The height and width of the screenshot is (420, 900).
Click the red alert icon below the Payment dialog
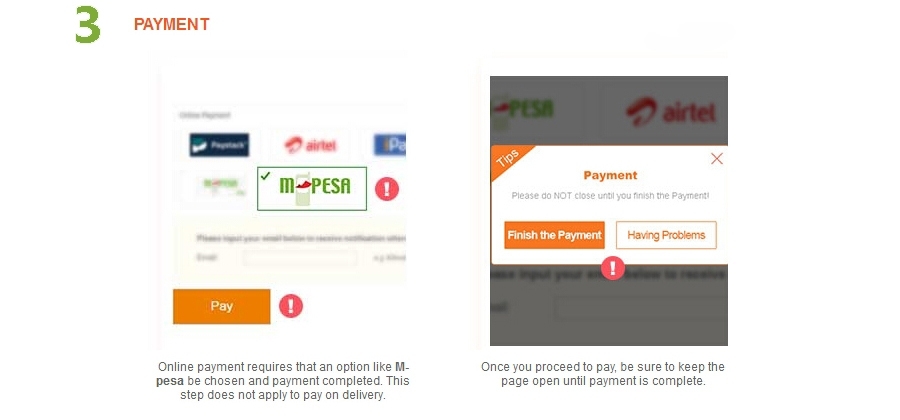tap(613, 267)
